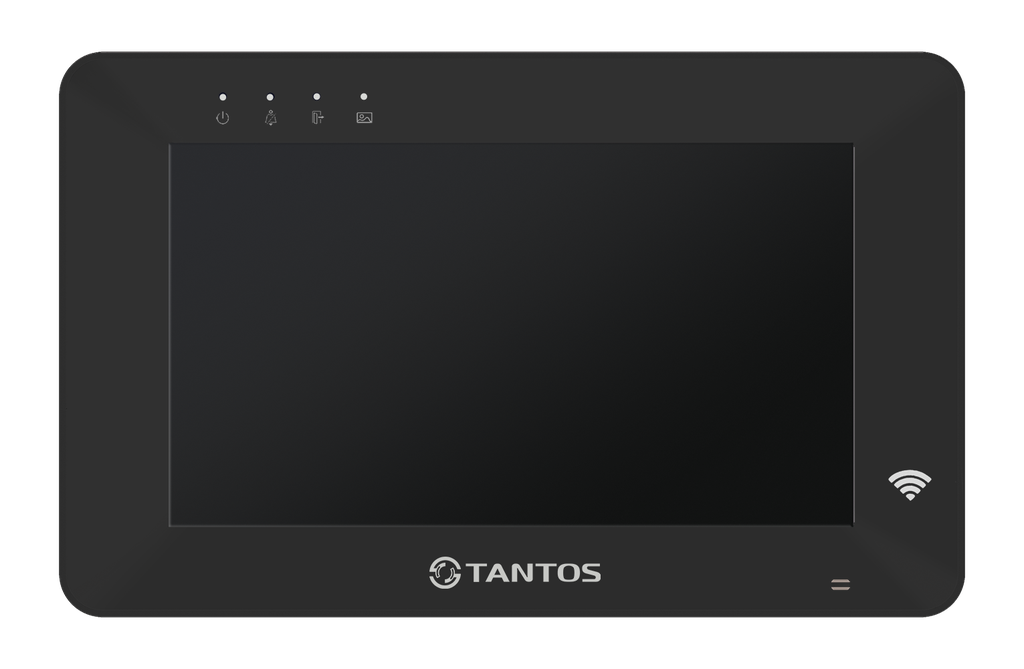This screenshot has height=669, width=1024.
Task: Tap the muted bell do-not-disturb icon
Action: 270,118
